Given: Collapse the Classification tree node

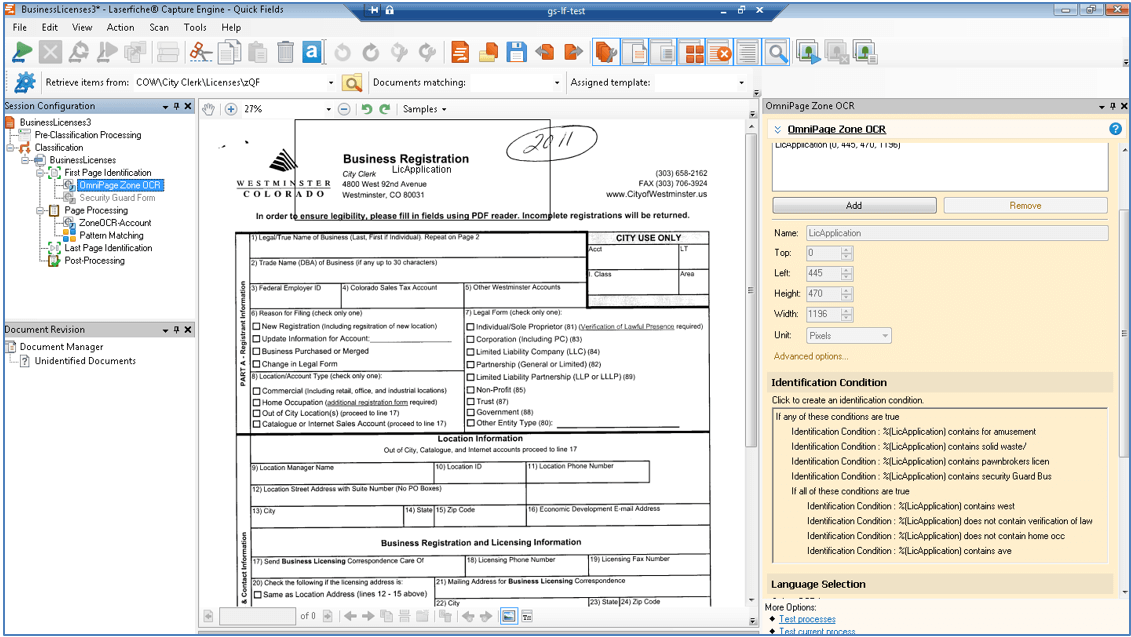Looking at the screenshot, I should [x=11, y=148].
